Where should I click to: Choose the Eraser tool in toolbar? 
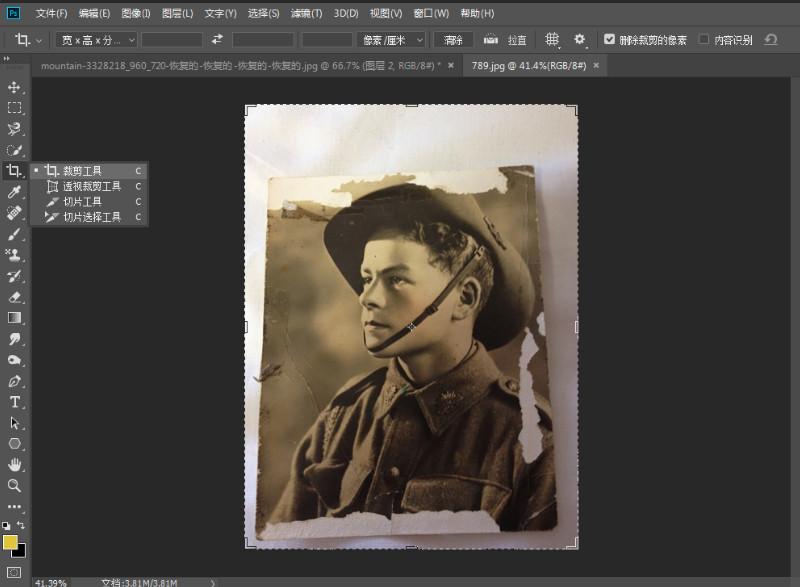(15, 296)
